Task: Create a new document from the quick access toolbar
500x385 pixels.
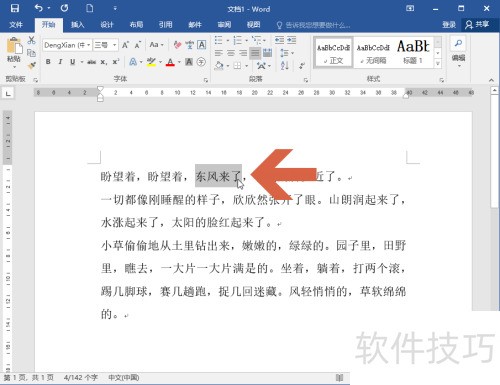Action: 89,8
